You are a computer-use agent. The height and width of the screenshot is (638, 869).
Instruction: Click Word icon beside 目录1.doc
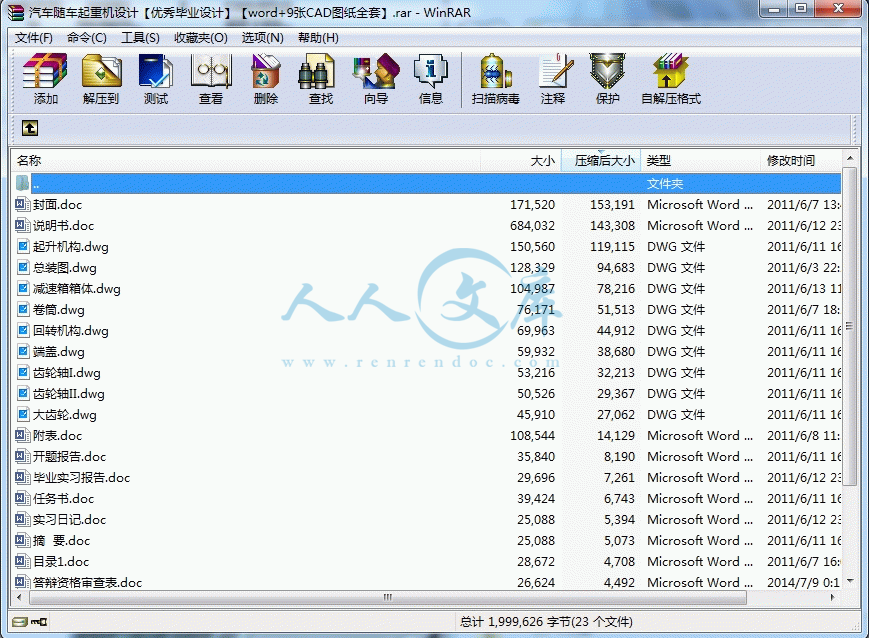22,562
